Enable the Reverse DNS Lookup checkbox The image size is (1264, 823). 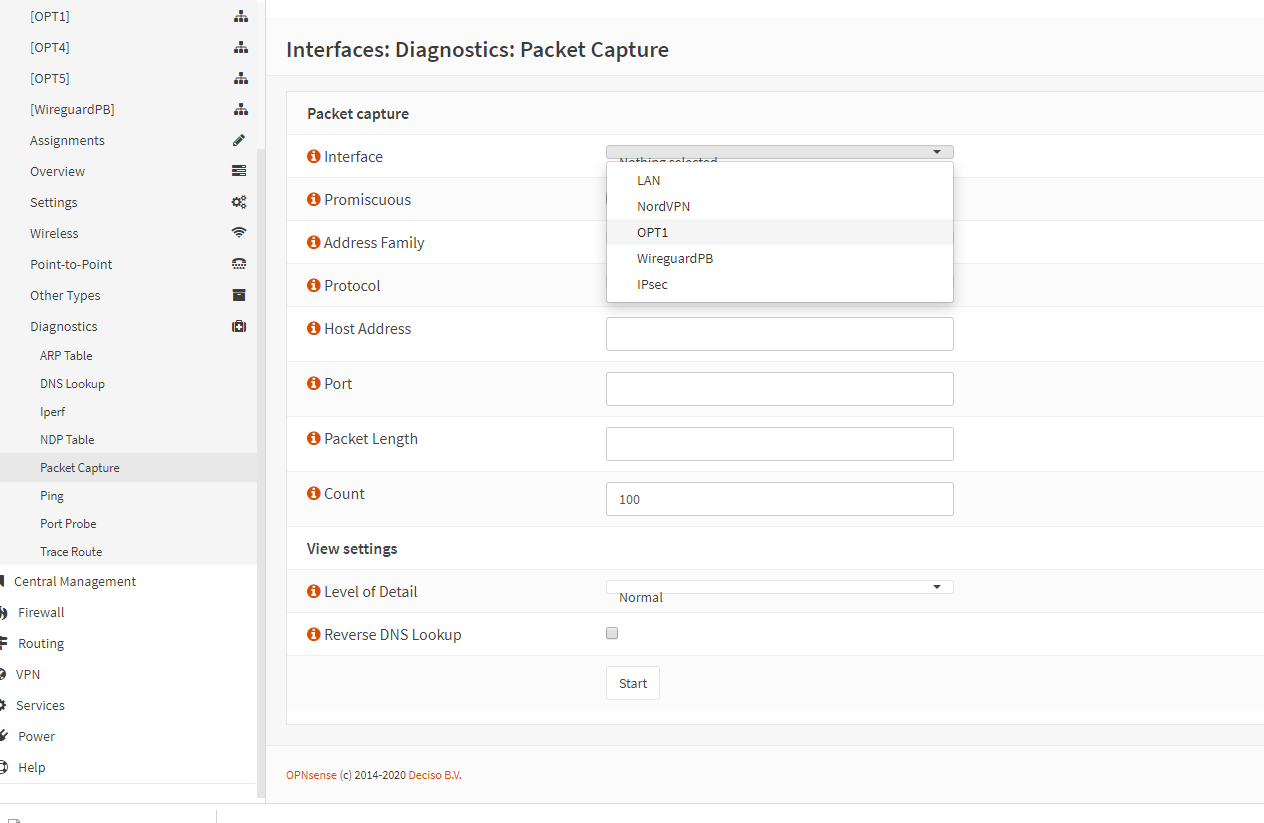tap(612, 633)
